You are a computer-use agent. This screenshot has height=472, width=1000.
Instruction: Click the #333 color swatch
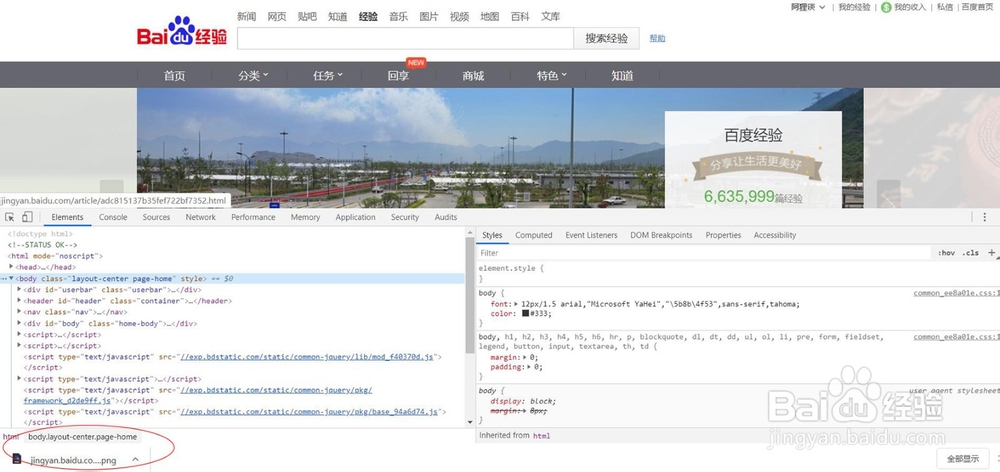pos(526,313)
